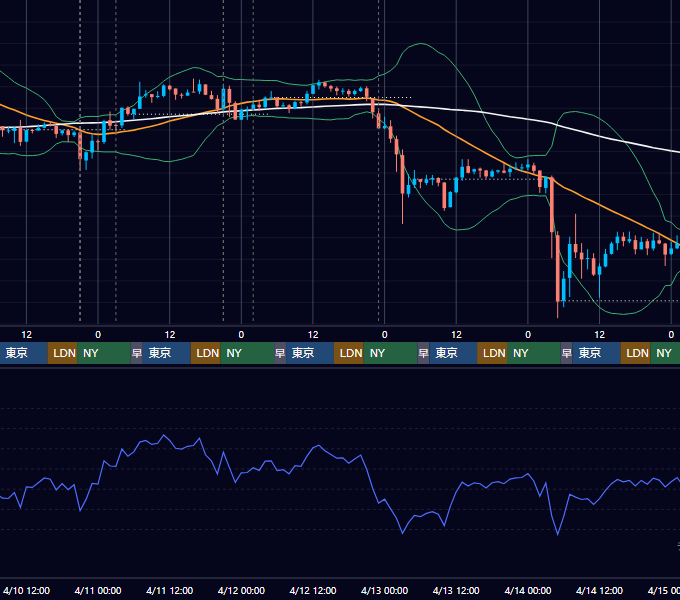Click NY session block above 4/13 00:00
This screenshot has height=600, width=680.
click(x=390, y=353)
